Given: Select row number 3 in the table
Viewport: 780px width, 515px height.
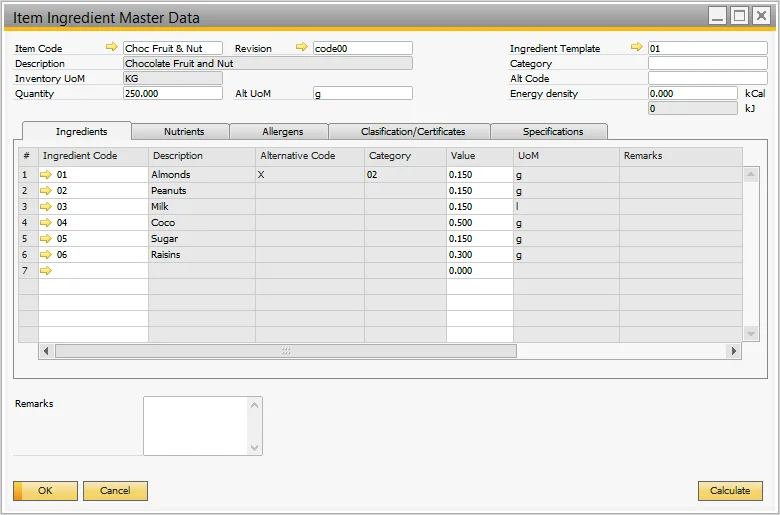Looking at the screenshot, I should 28,206.
